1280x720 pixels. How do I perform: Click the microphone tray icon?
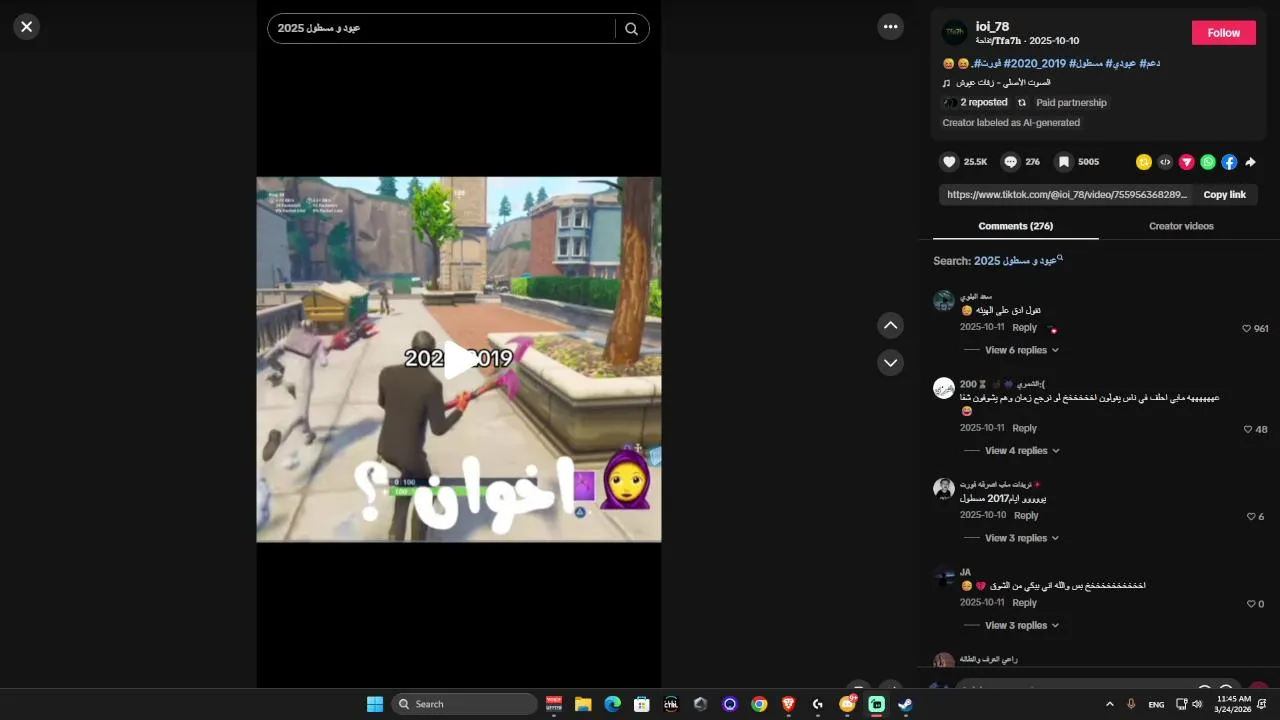pyautogui.click(x=1131, y=704)
